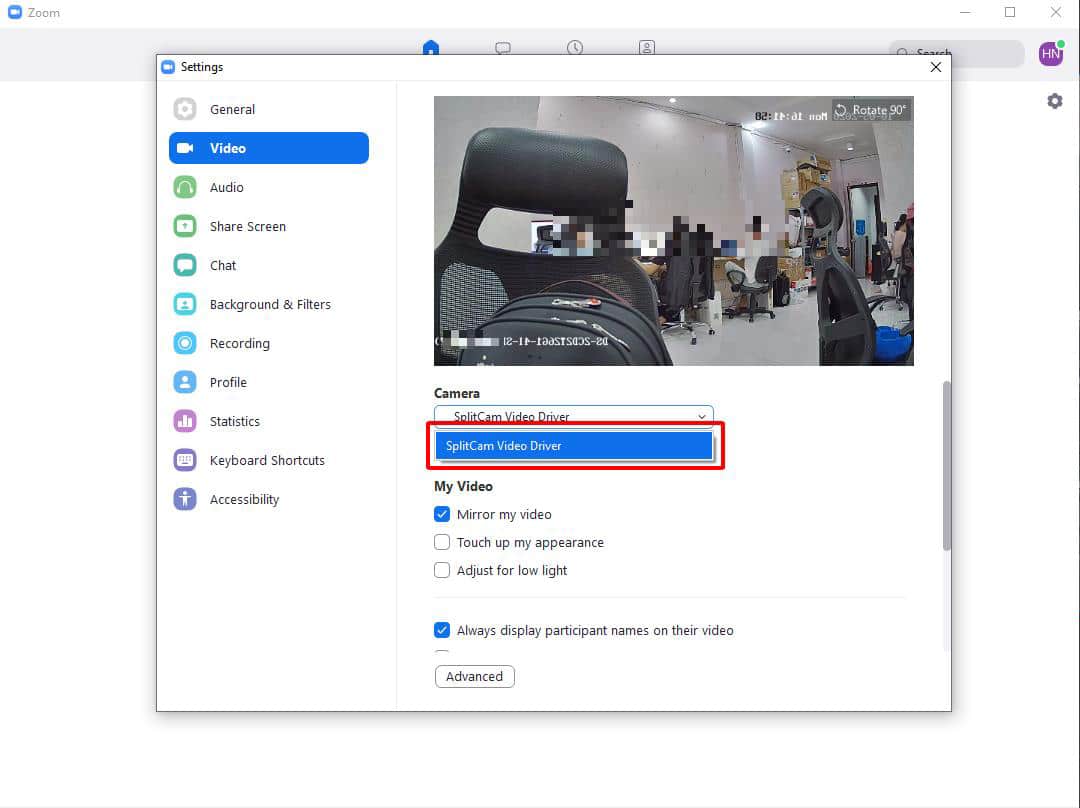This screenshot has height=808, width=1080.
Task: Click the gear icon in Zoom main window
Action: pyautogui.click(x=1055, y=101)
